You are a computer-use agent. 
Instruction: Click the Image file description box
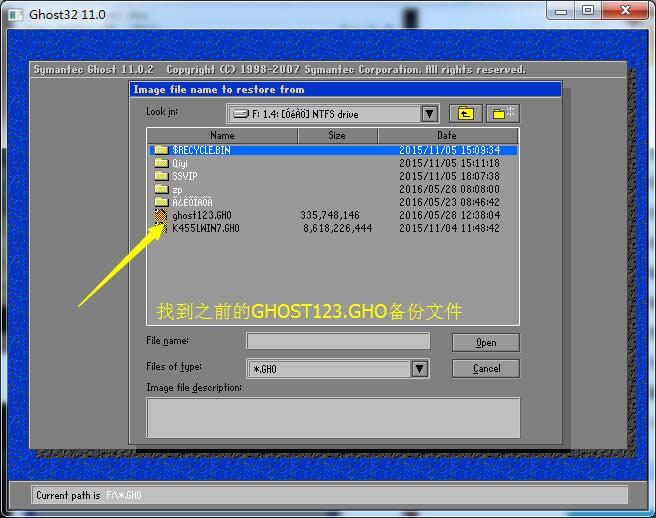(x=333, y=416)
